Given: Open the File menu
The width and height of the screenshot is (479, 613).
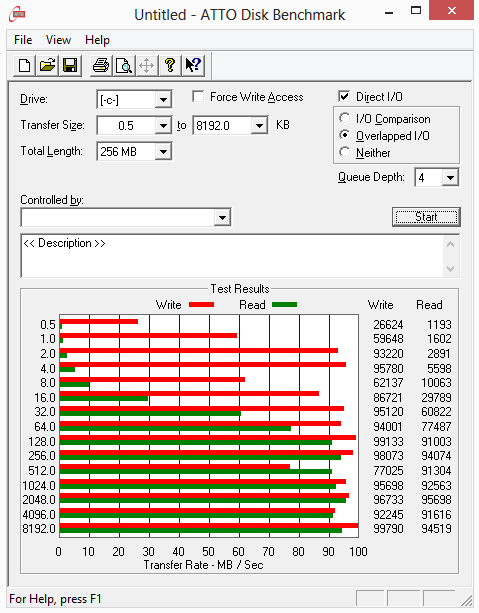Looking at the screenshot, I should click(23, 40).
